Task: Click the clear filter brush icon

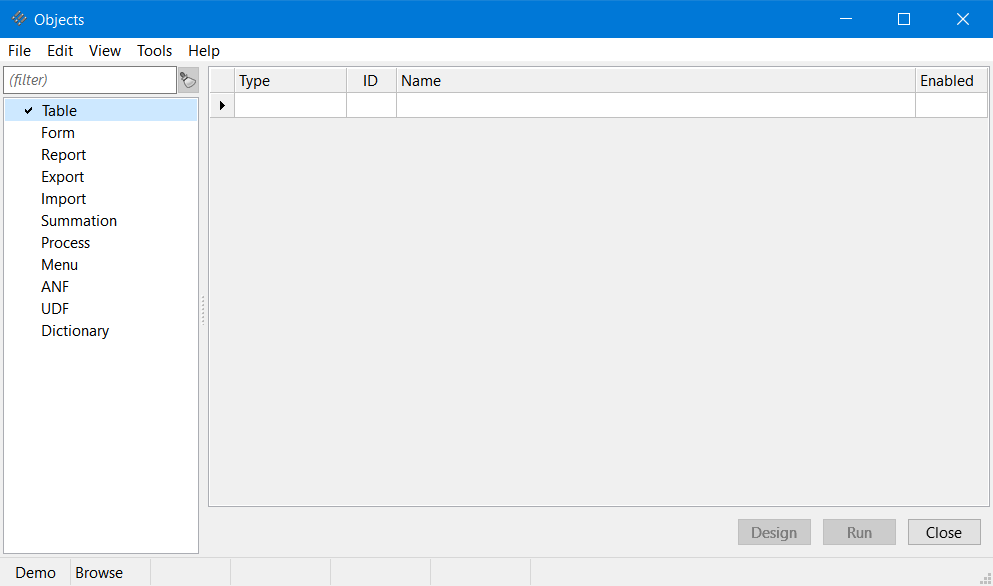Action: click(188, 80)
